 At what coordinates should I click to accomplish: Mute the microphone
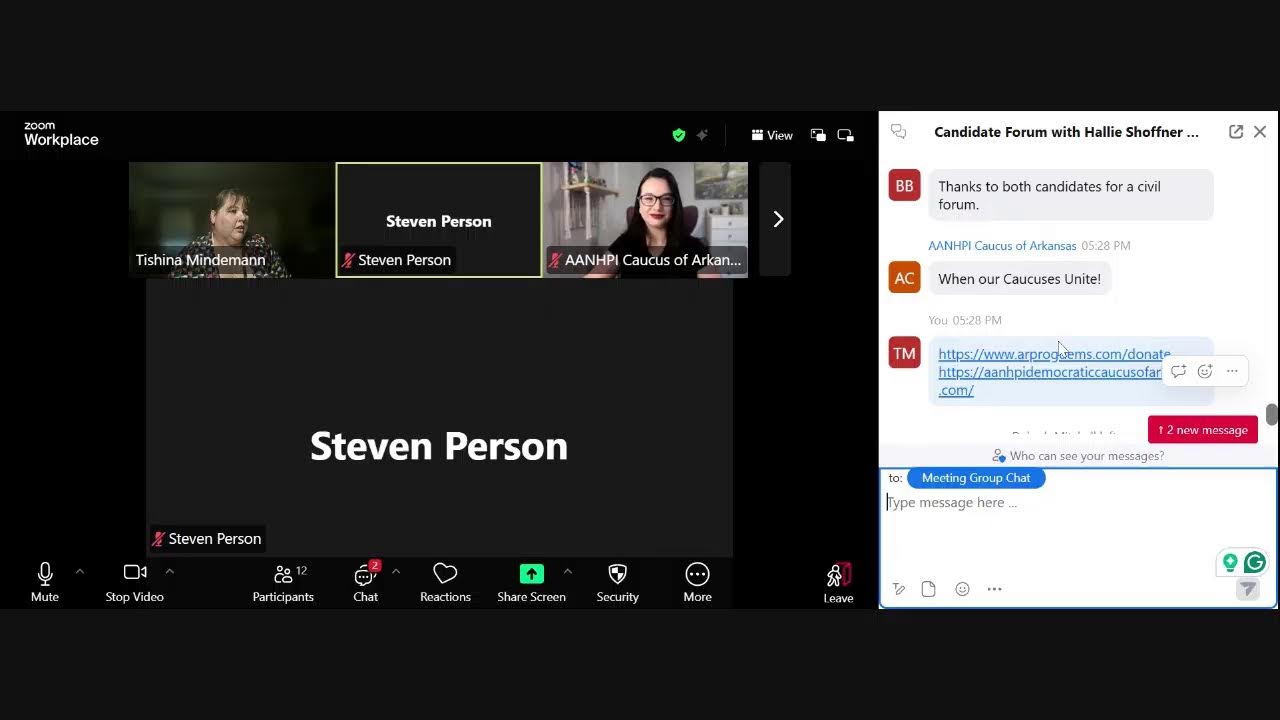point(45,582)
